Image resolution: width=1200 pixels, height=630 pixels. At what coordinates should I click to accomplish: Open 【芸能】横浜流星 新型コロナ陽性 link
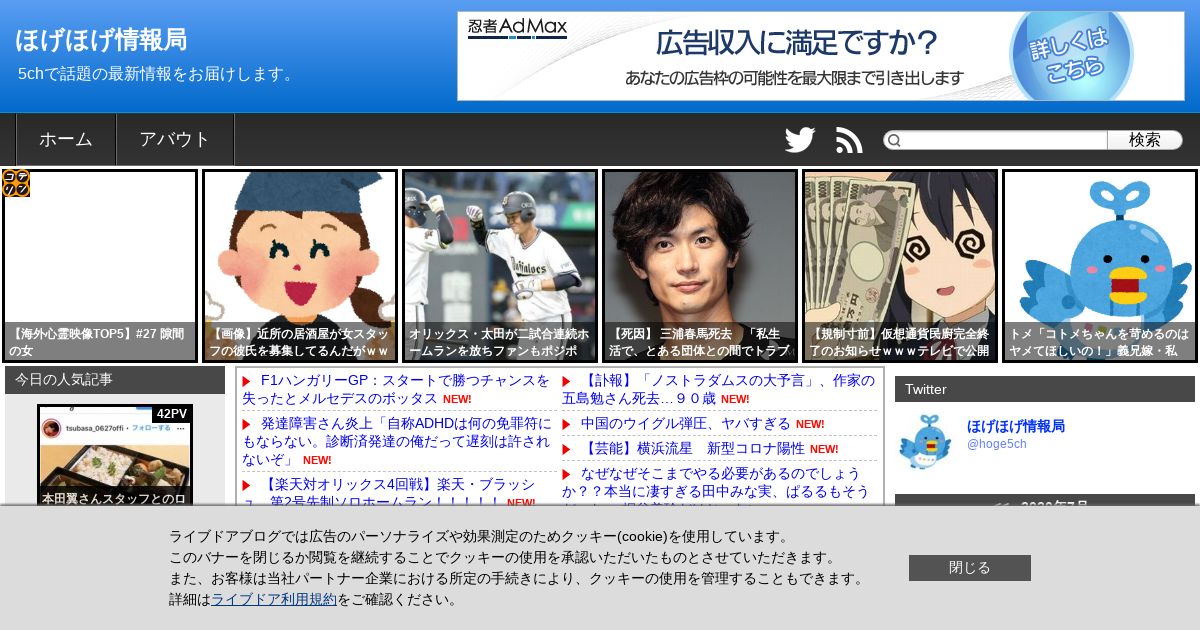click(692, 448)
